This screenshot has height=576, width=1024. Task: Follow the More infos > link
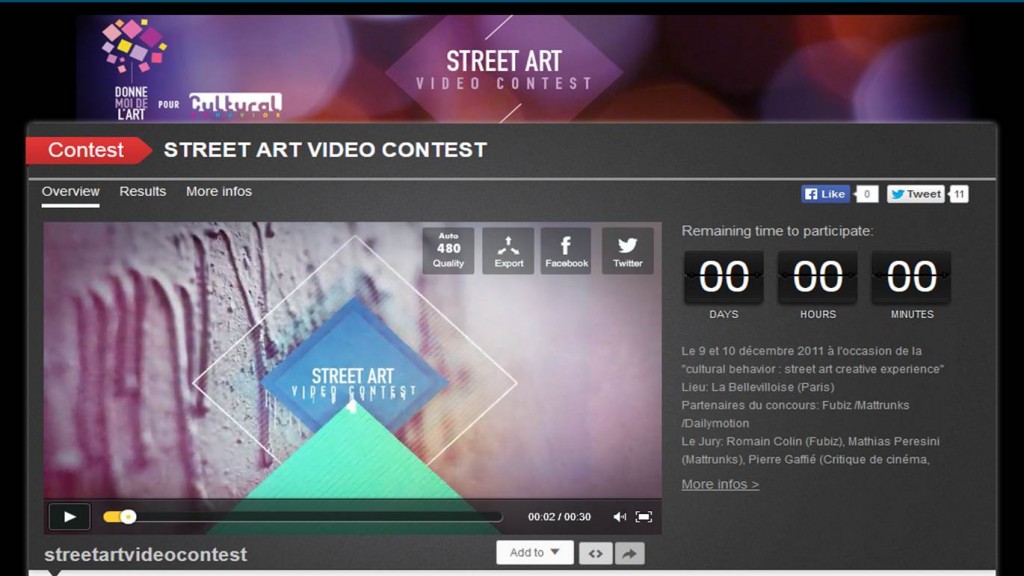(x=720, y=484)
